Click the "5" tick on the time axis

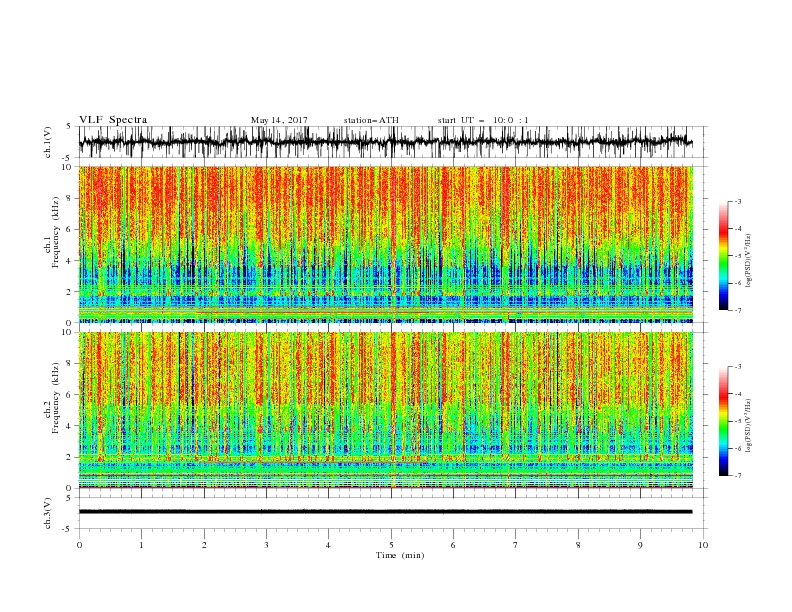(x=391, y=545)
